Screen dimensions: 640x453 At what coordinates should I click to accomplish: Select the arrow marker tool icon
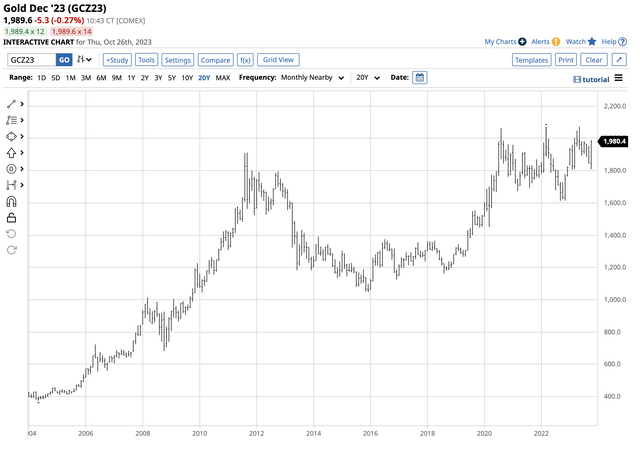click(x=11, y=153)
